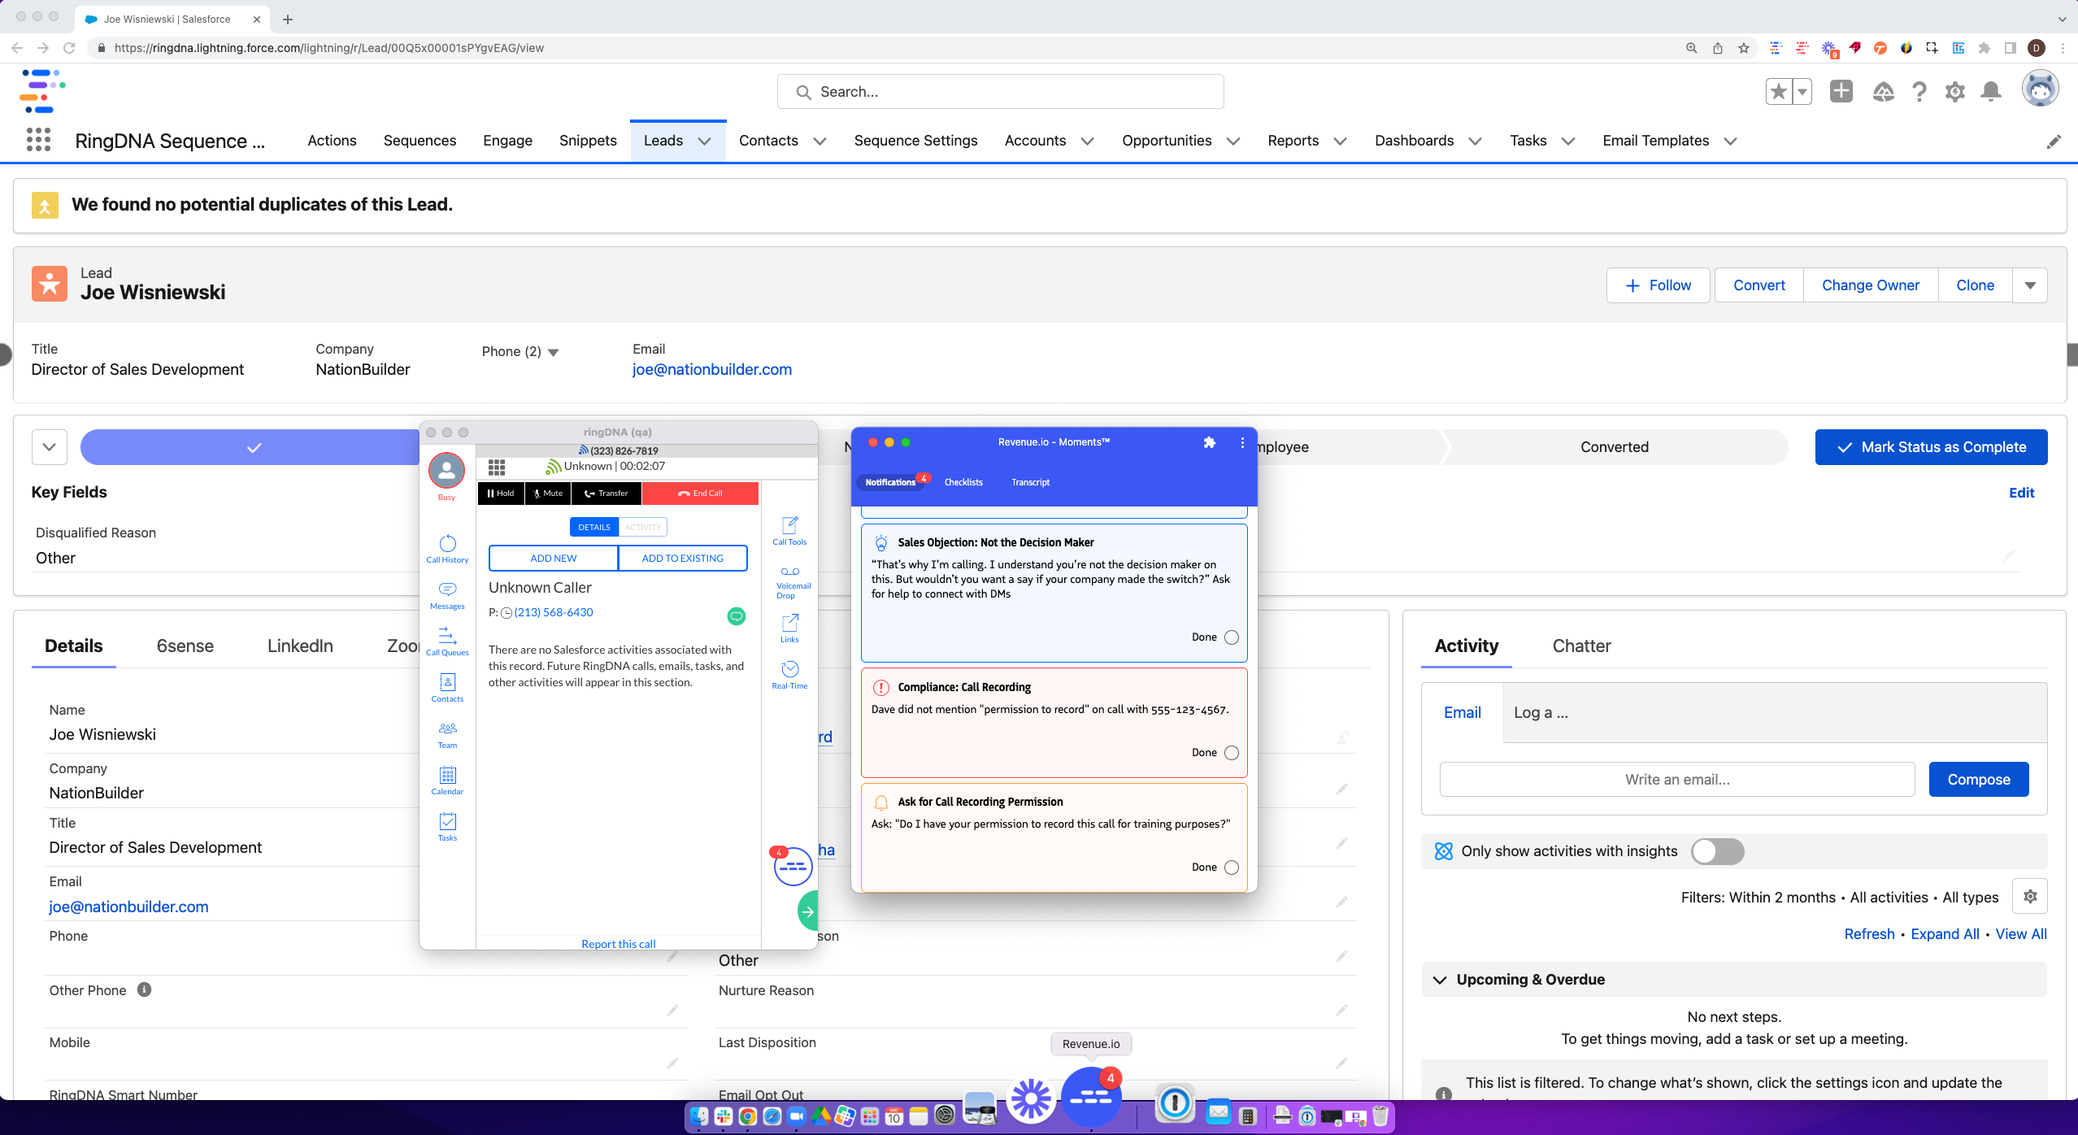Image resolution: width=2078 pixels, height=1135 pixels.
Task: Switch to LinkedIn tab
Action: (300, 646)
